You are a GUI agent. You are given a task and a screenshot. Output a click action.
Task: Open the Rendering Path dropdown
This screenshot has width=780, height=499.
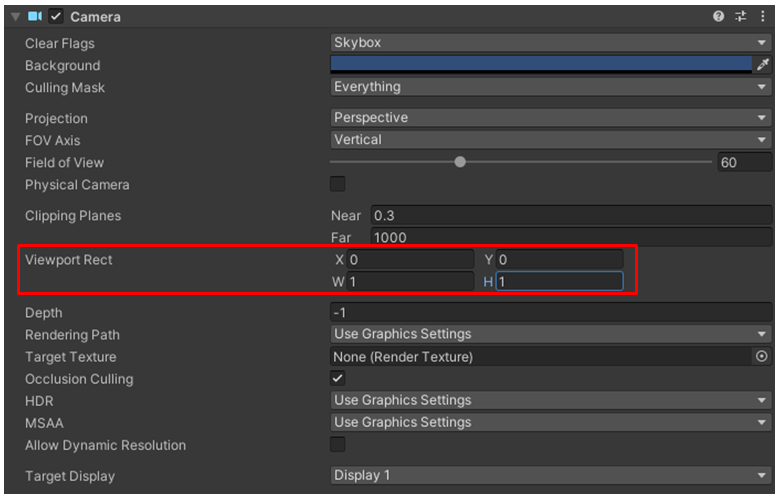[x=551, y=334]
